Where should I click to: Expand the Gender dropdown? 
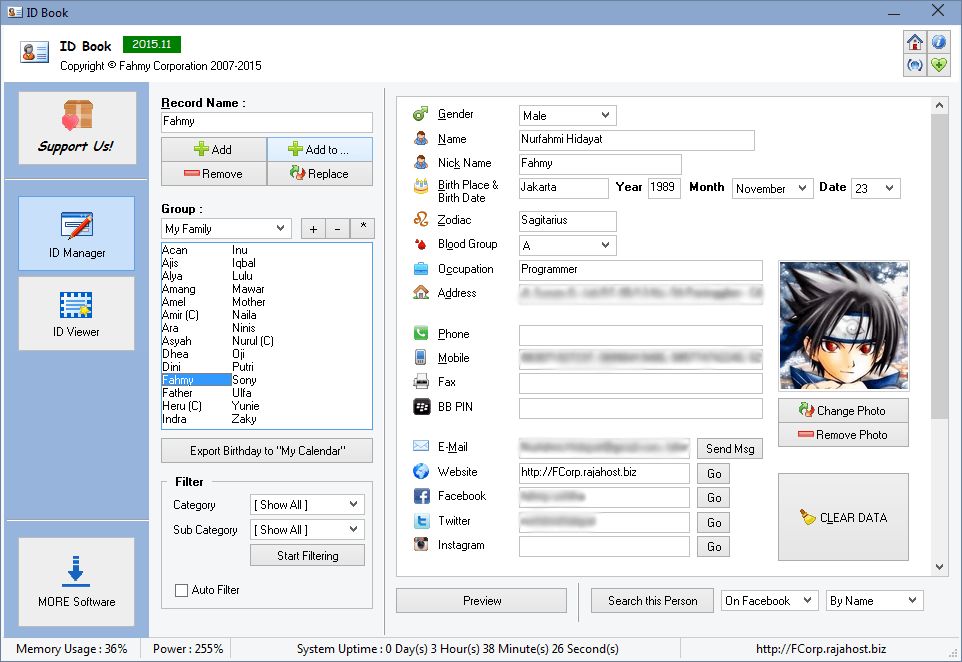coord(567,115)
